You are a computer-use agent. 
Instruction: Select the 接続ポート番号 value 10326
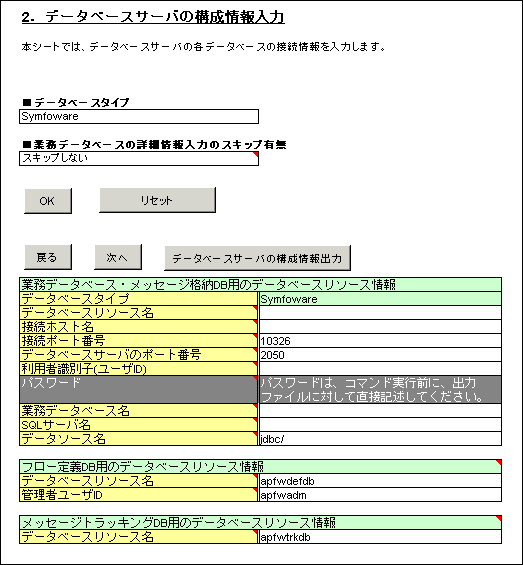pos(380,341)
